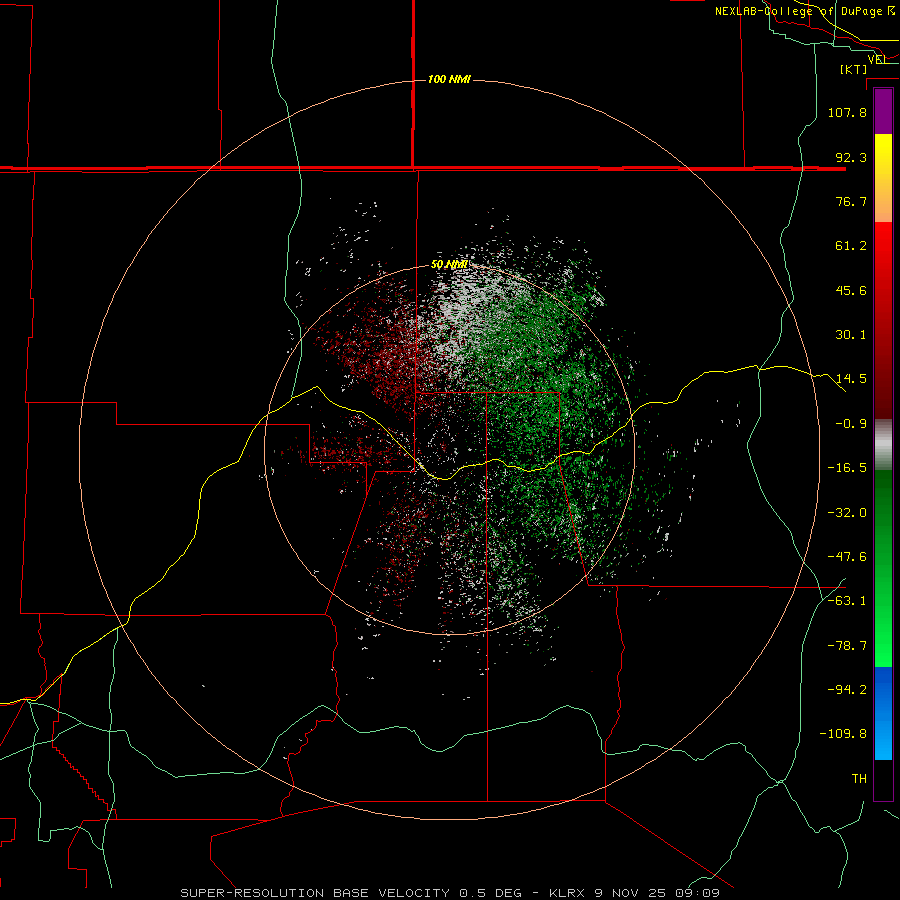This screenshot has height=900, width=900.
Task: Click the "50 NMI" range ring label
Action: (x=449, y=264)
